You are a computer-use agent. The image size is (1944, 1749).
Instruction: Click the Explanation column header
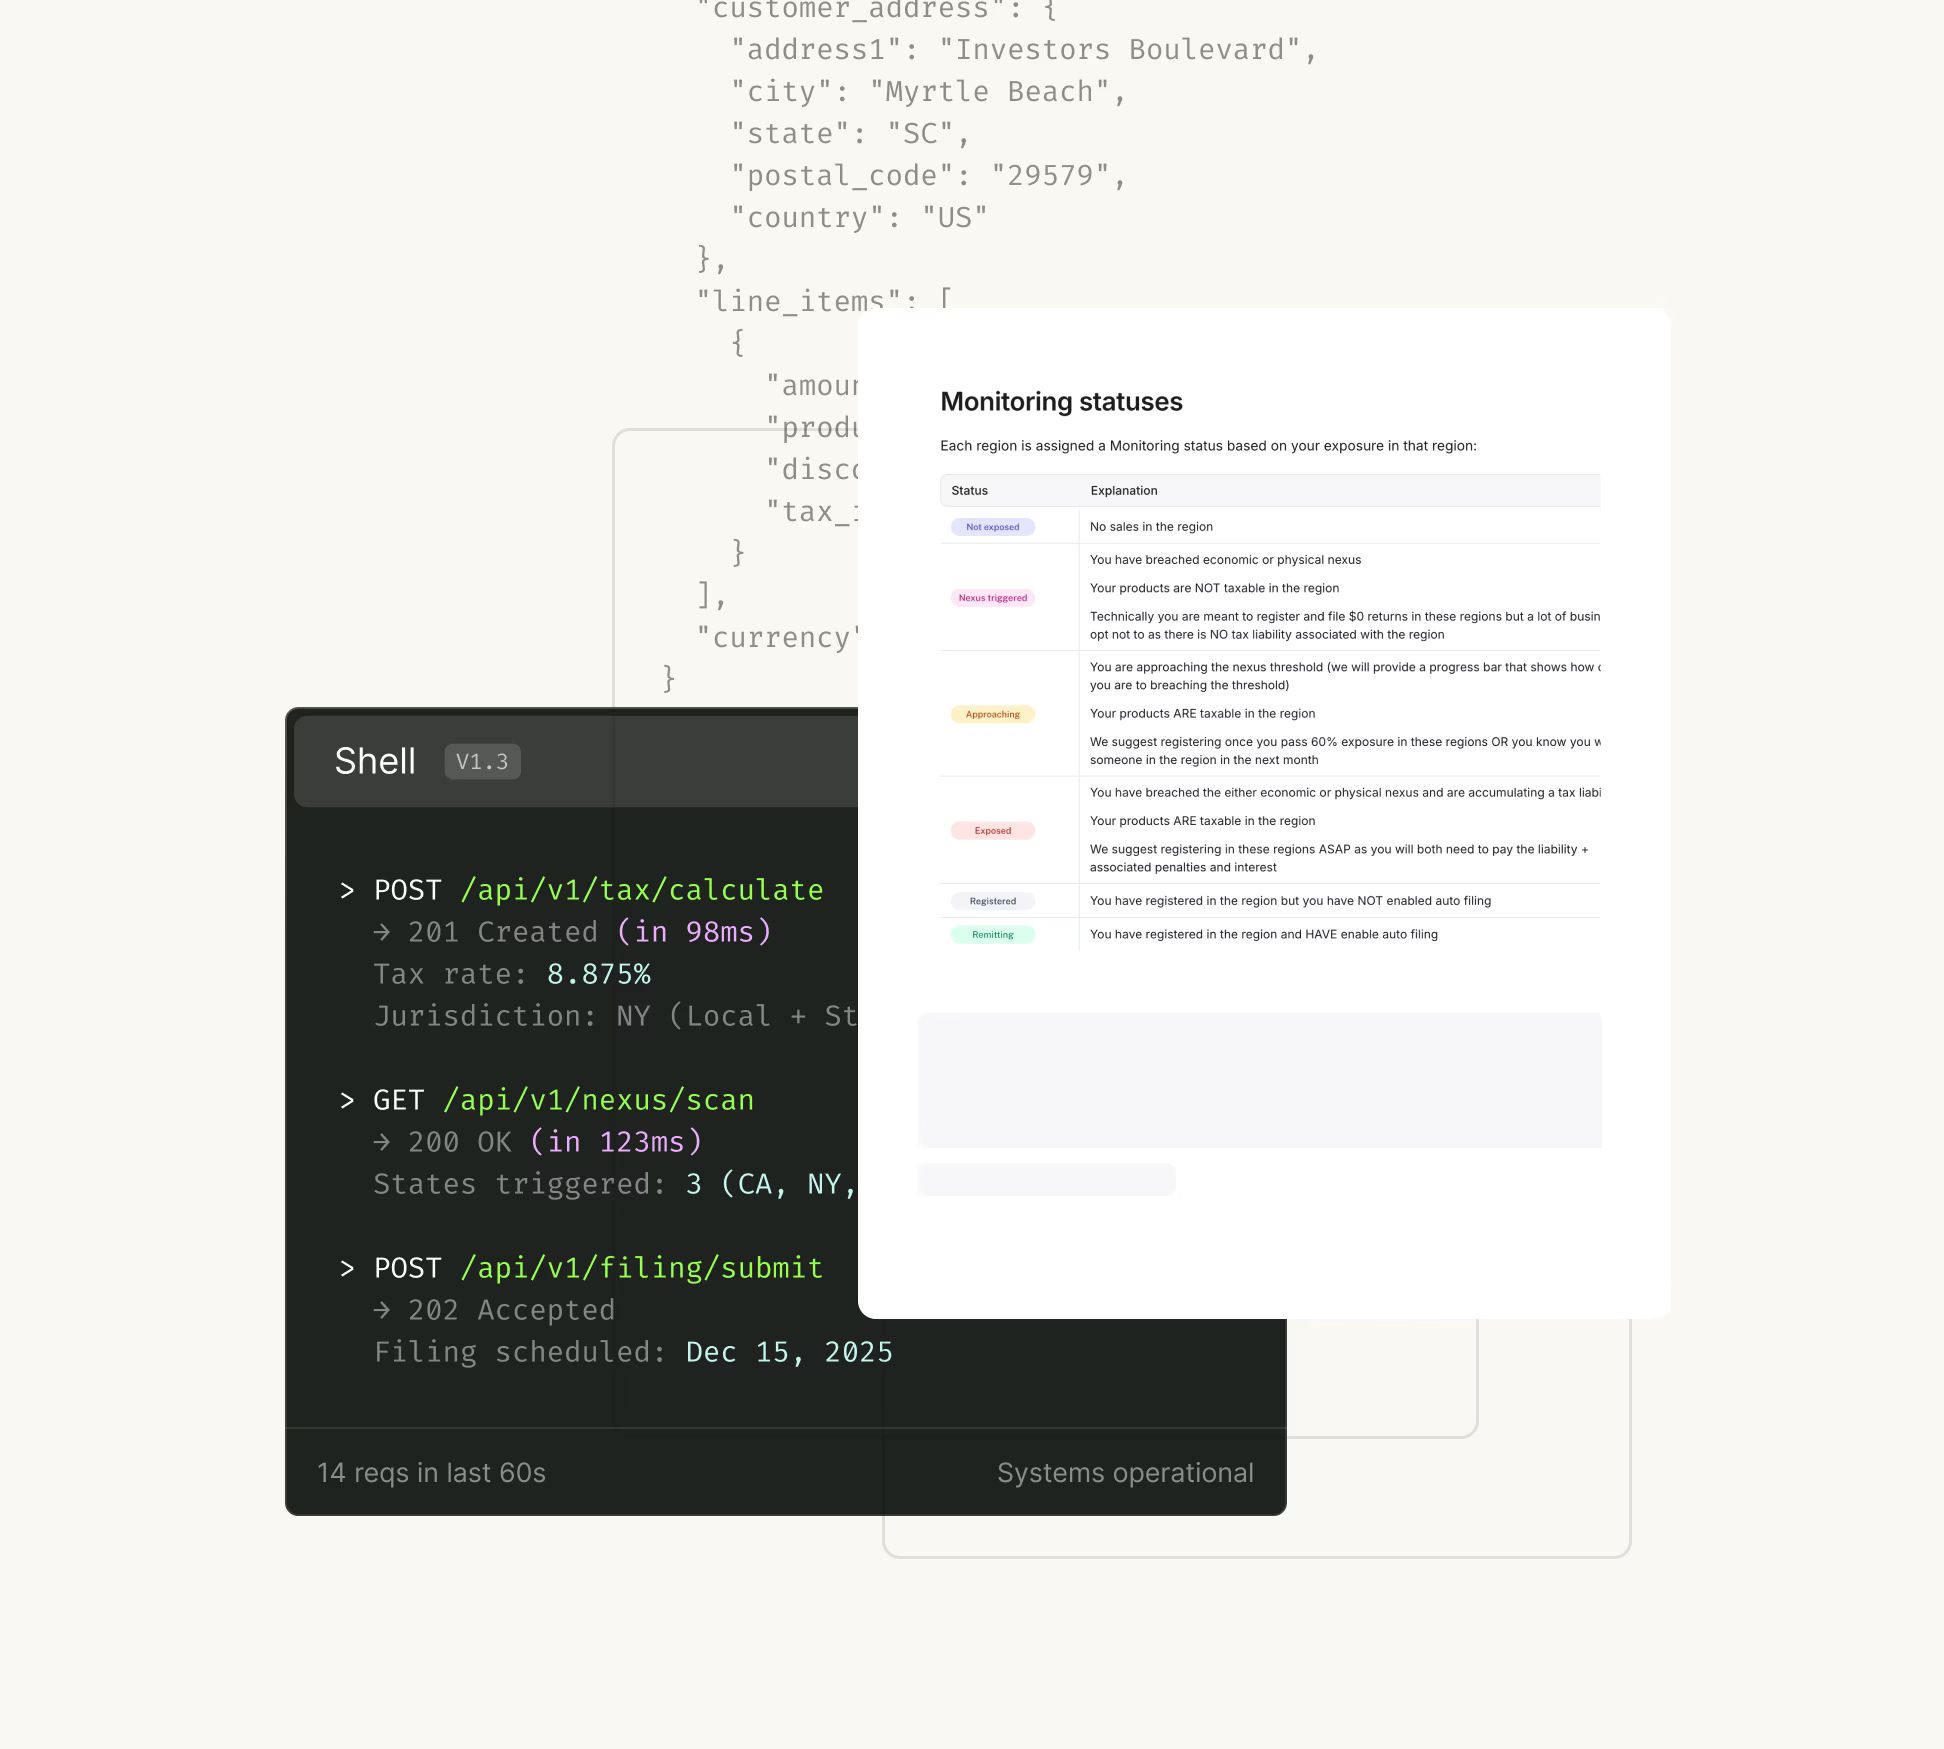point(1123,491)
